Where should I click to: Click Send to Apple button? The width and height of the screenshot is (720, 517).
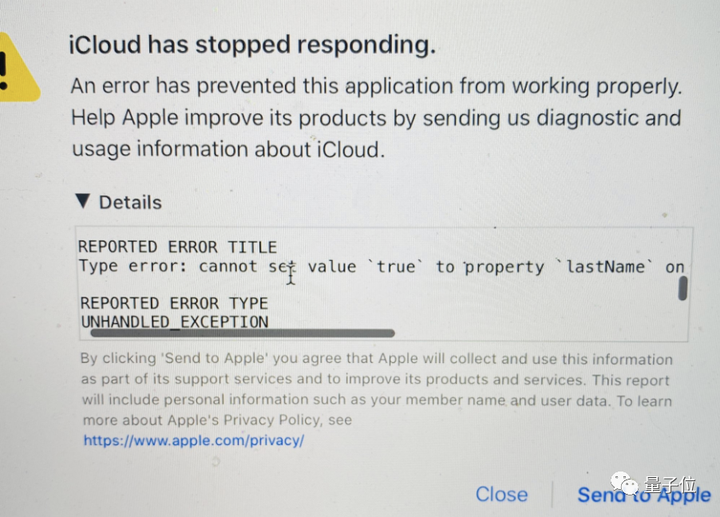pos(644,495)
